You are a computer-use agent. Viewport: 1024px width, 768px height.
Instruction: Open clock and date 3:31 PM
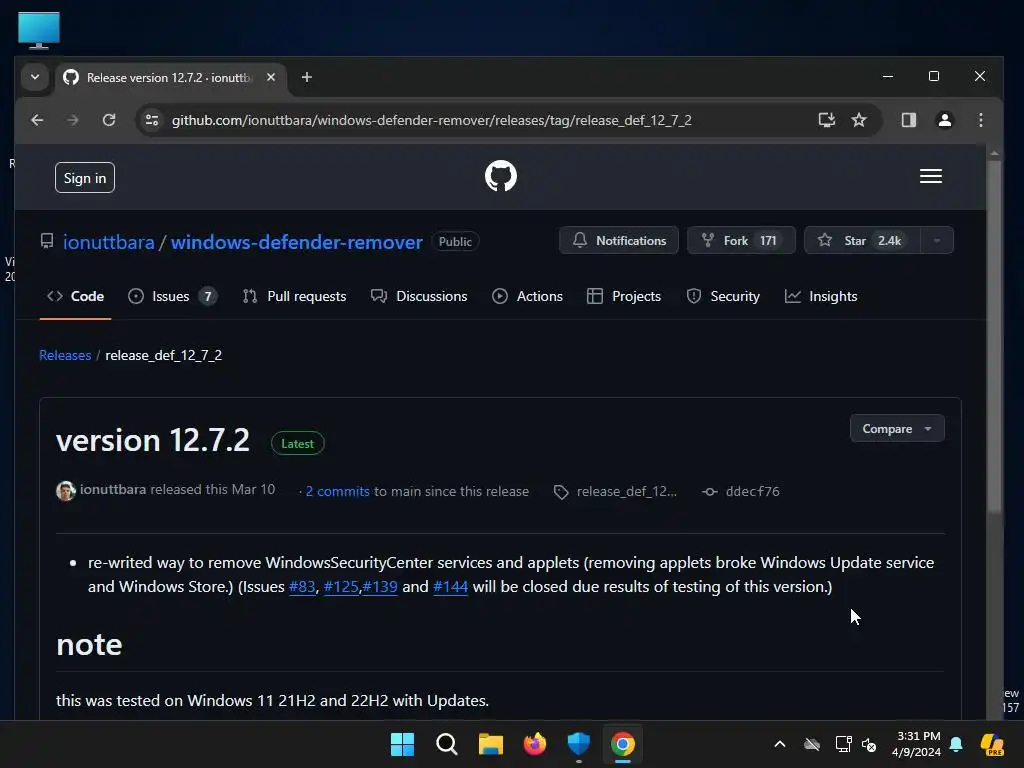pos(917,744)
